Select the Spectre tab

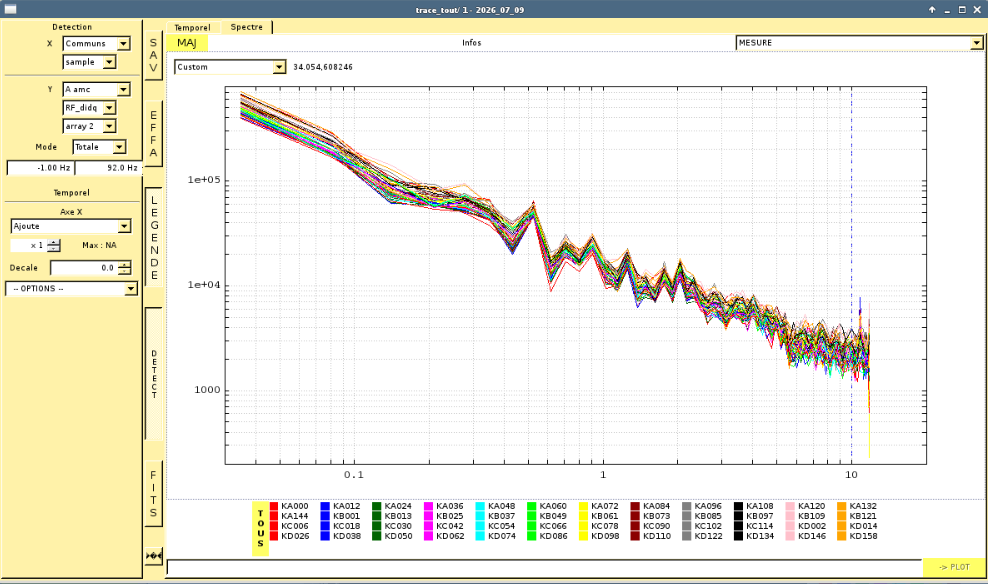click(246, 27)
